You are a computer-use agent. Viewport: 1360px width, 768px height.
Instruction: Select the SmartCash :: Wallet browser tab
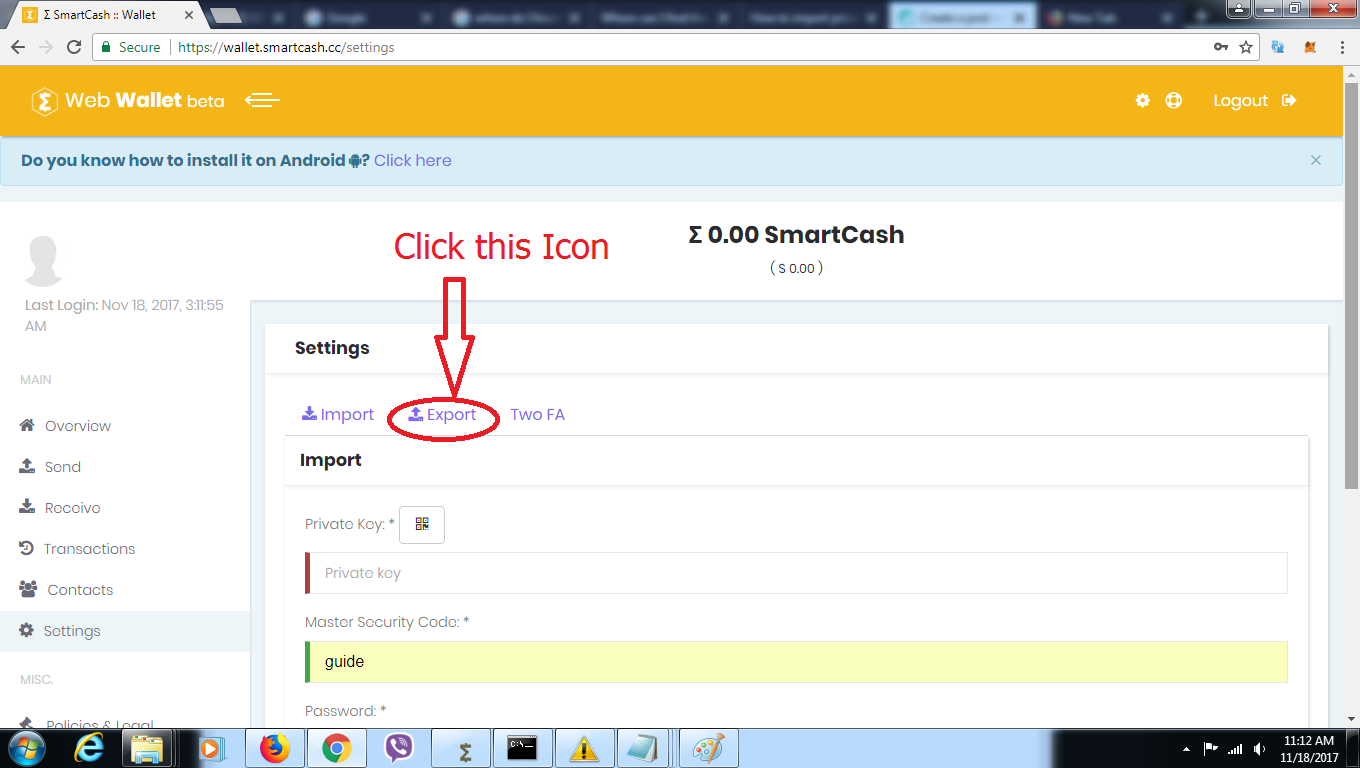(x=105, y=15)
